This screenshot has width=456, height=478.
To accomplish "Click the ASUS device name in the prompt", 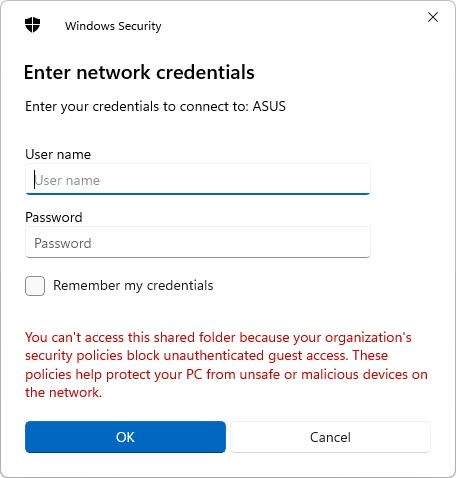I will 269,106.
